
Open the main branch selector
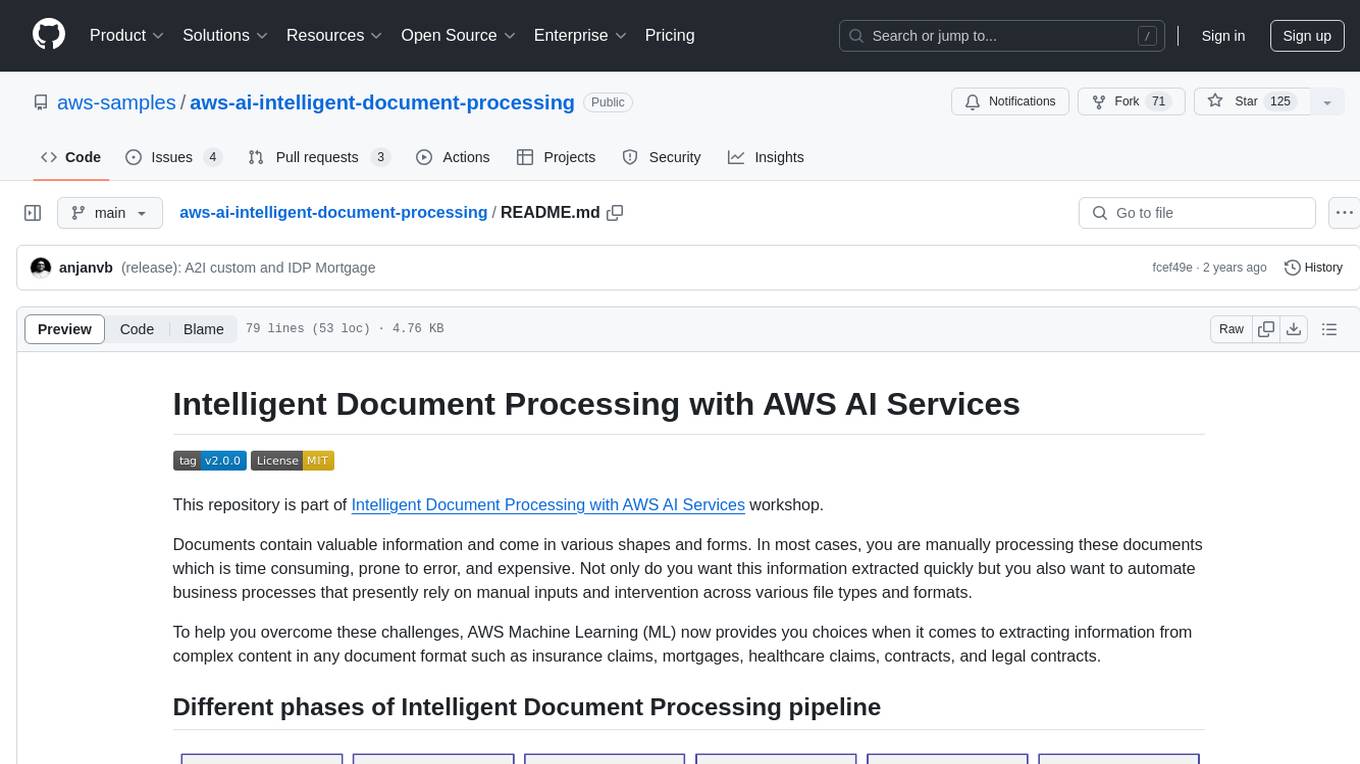(110, 213)
